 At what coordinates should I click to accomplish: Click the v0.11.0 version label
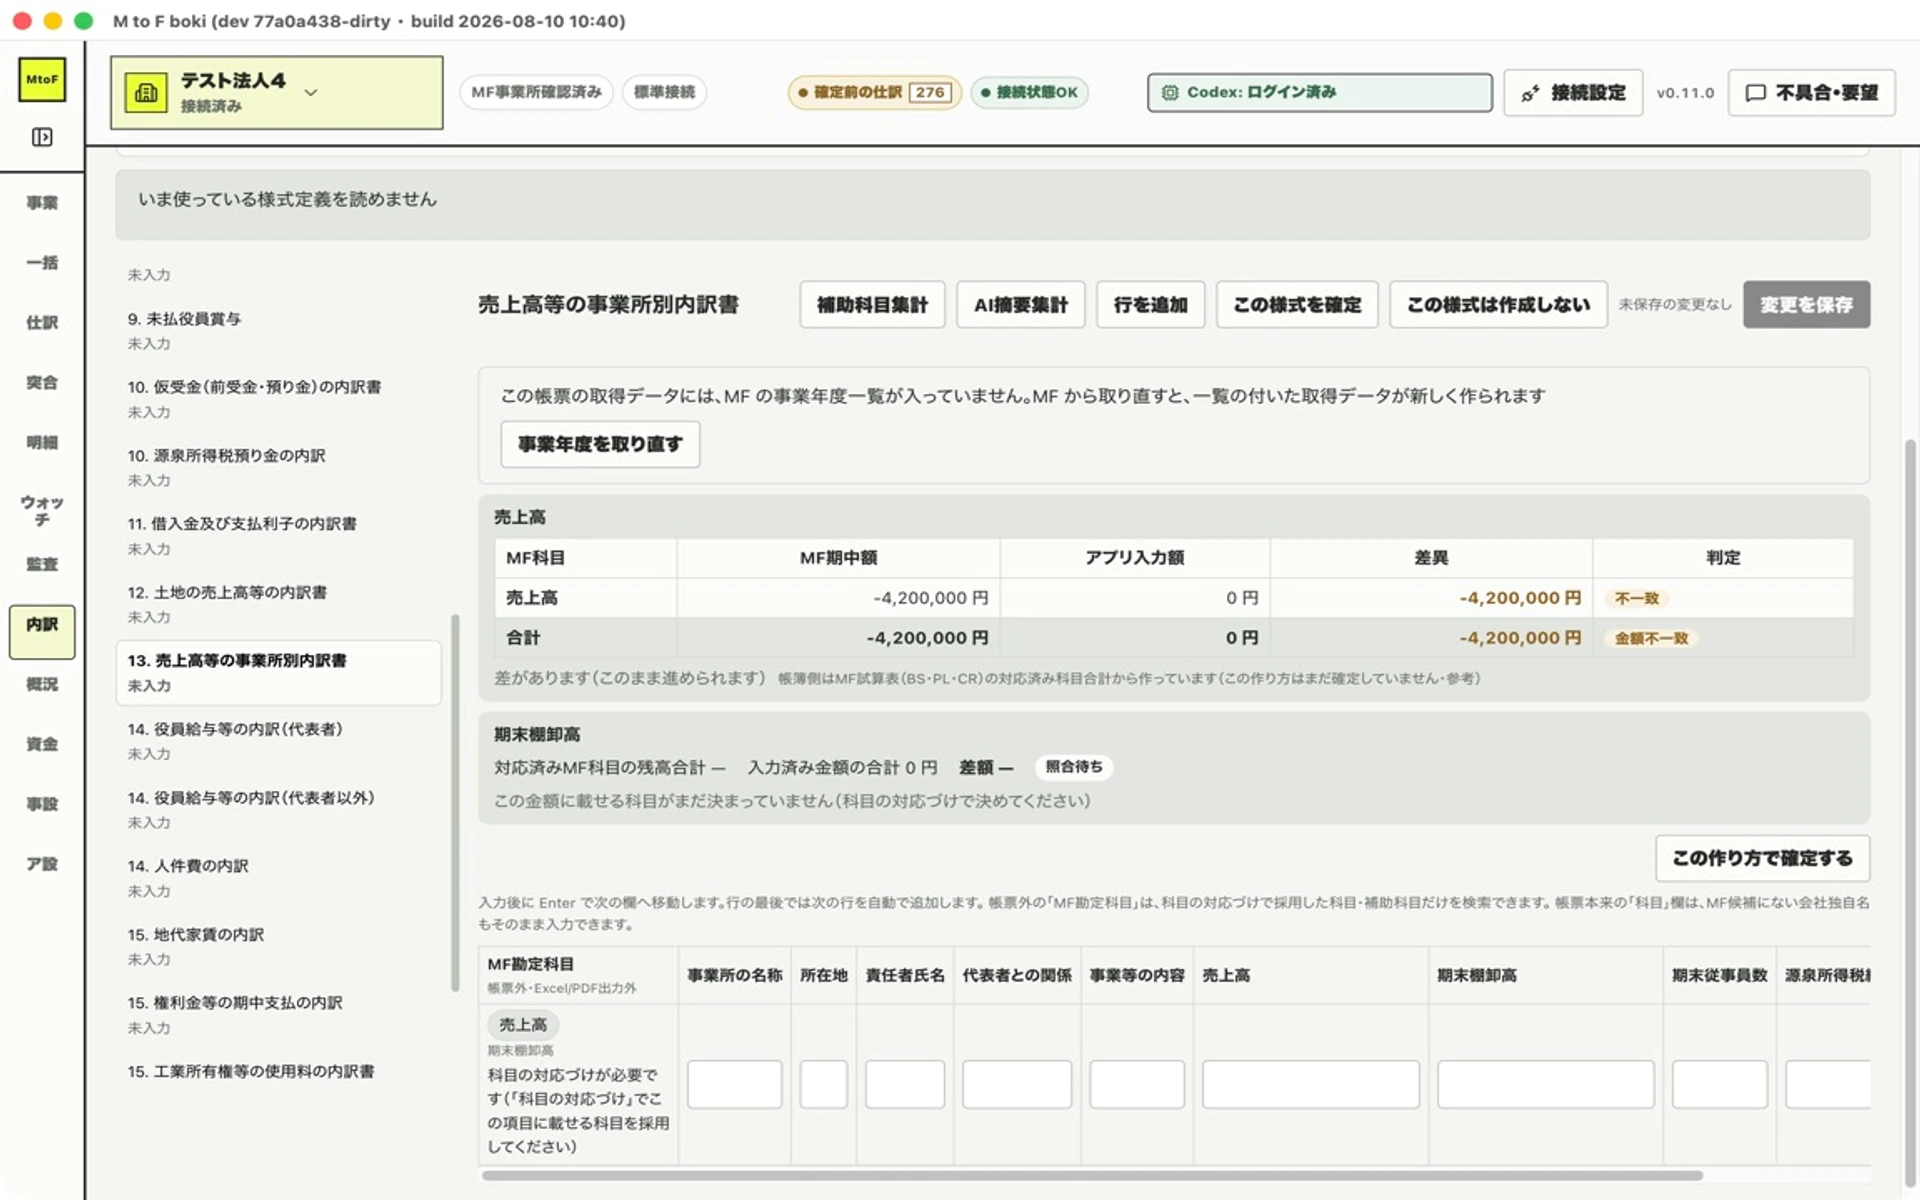coord(1685,93)
